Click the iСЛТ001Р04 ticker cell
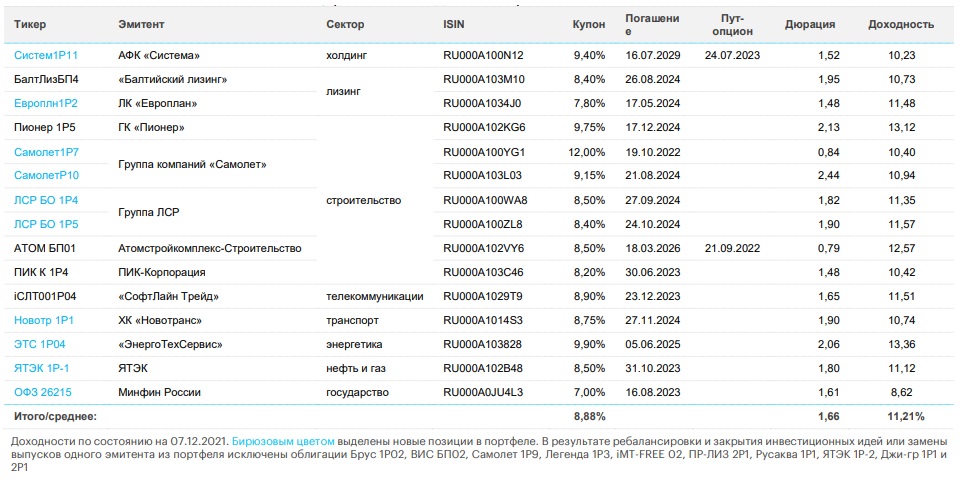The image size is (960, 480). [x=45, y=296]
